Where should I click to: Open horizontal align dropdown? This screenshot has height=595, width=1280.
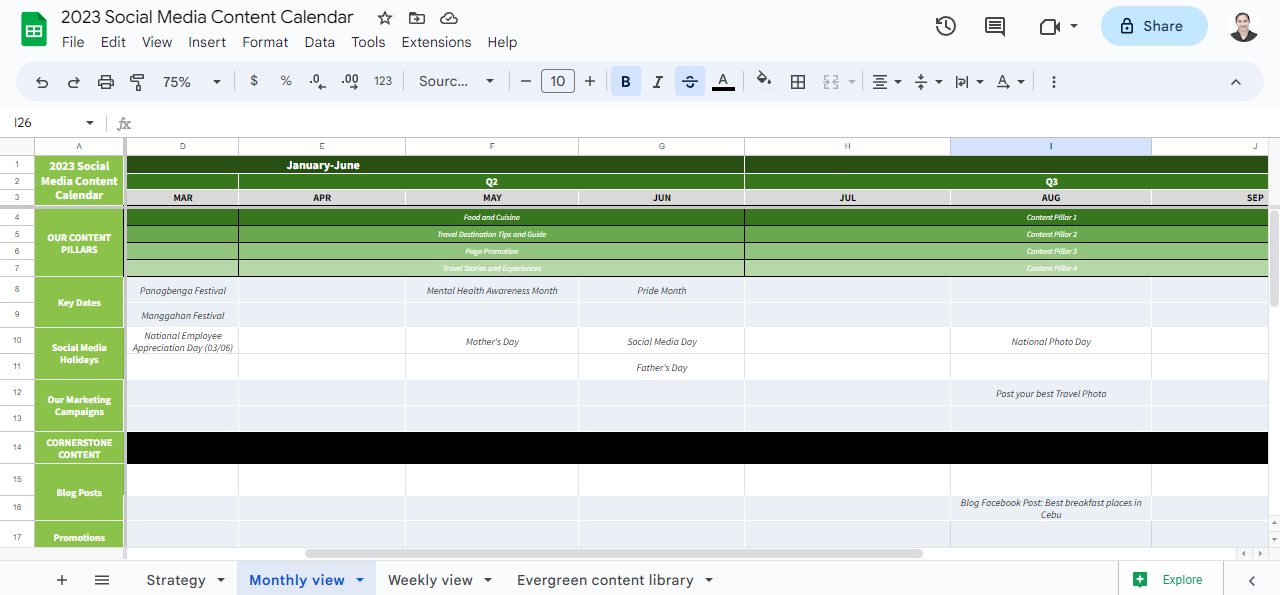(x=886, y=82)
